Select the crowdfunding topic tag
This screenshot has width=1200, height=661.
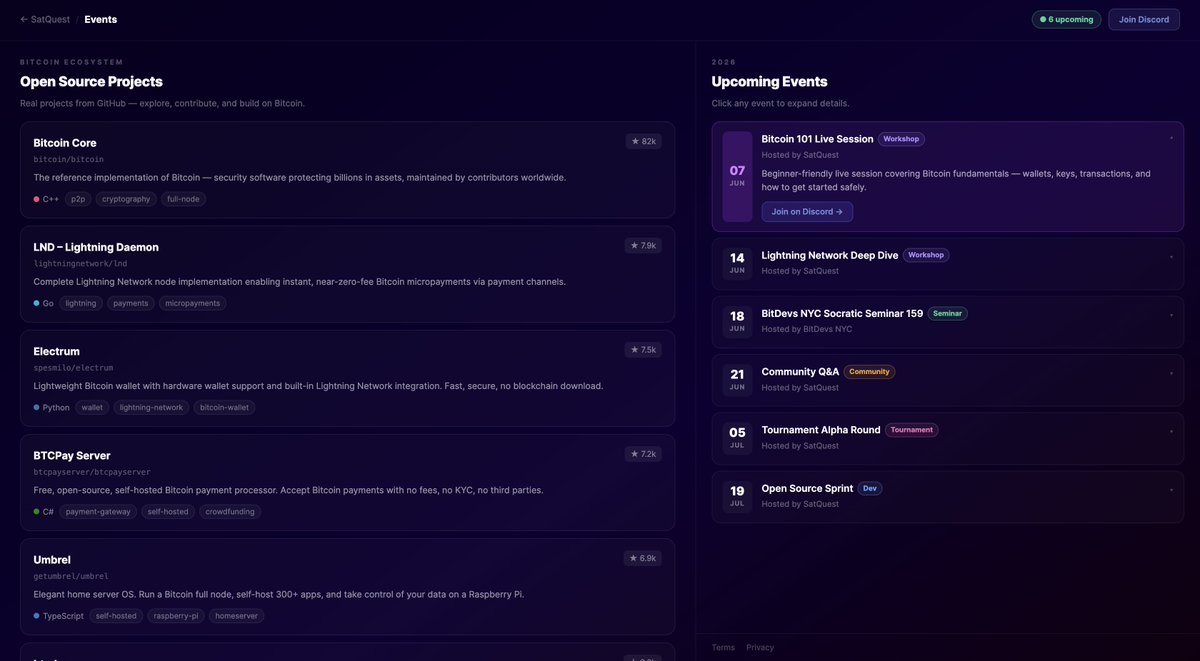tap(230, 511)
